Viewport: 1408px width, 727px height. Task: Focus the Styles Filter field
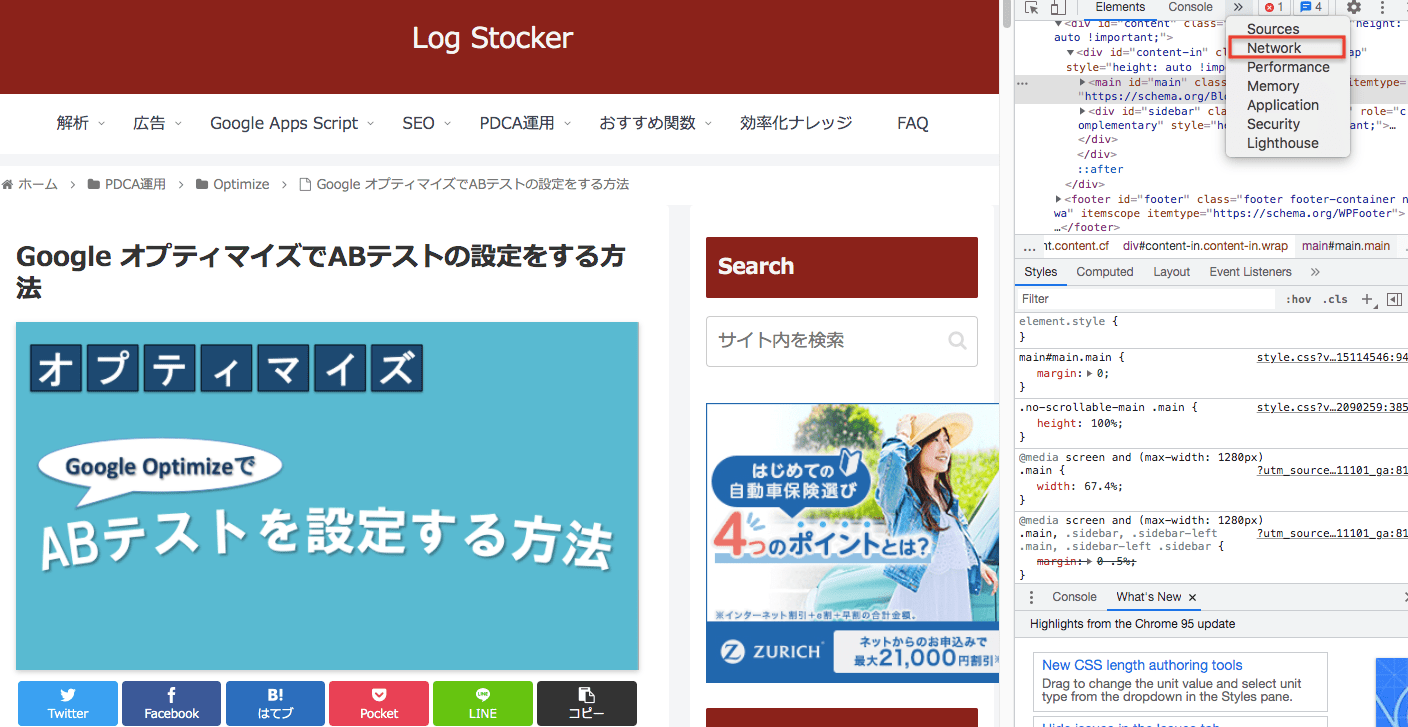click(x=1147, y=299)
